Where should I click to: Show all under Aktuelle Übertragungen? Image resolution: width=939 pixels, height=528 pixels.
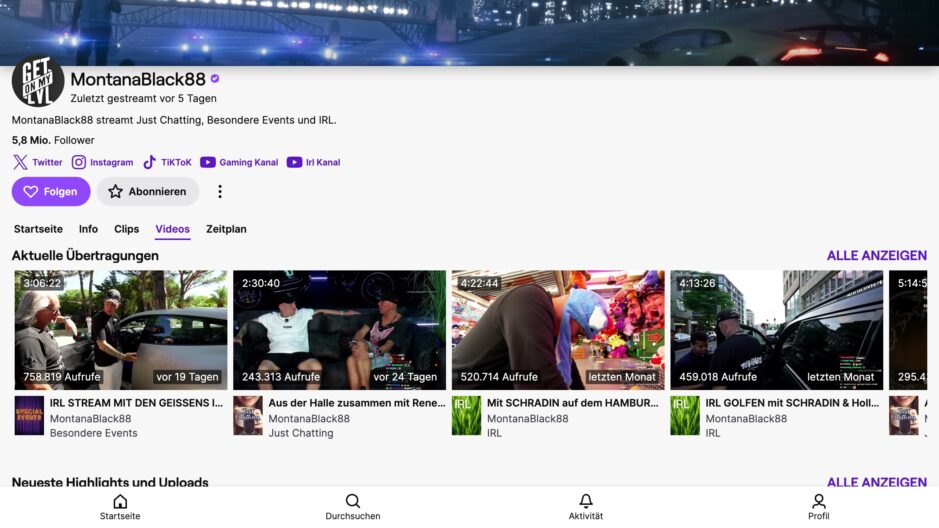pyautogui.click(x=877, y=256)
